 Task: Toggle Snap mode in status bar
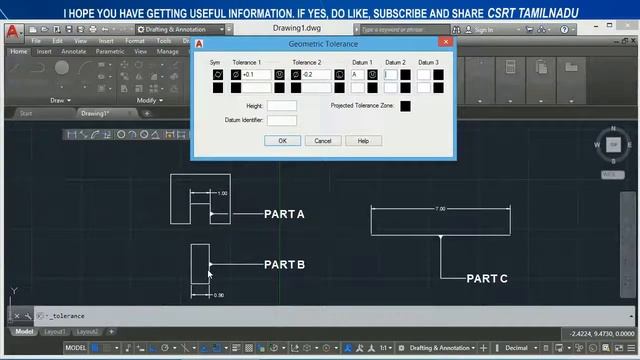point(107,348)
